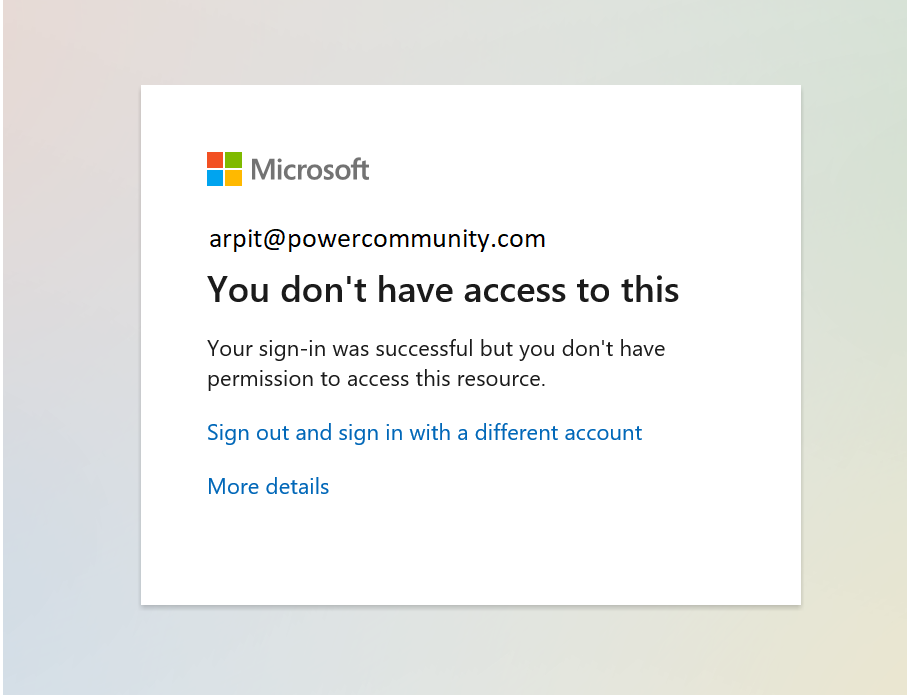Click the Microsoft four-square logo

[x=224, y=169]
